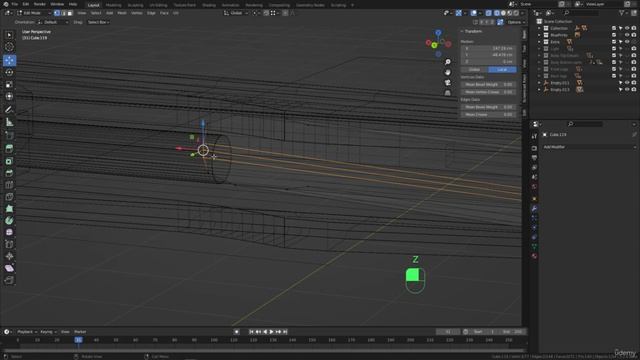
Task: Switch to the Modeling workspace tab
Action: (113, 5)
